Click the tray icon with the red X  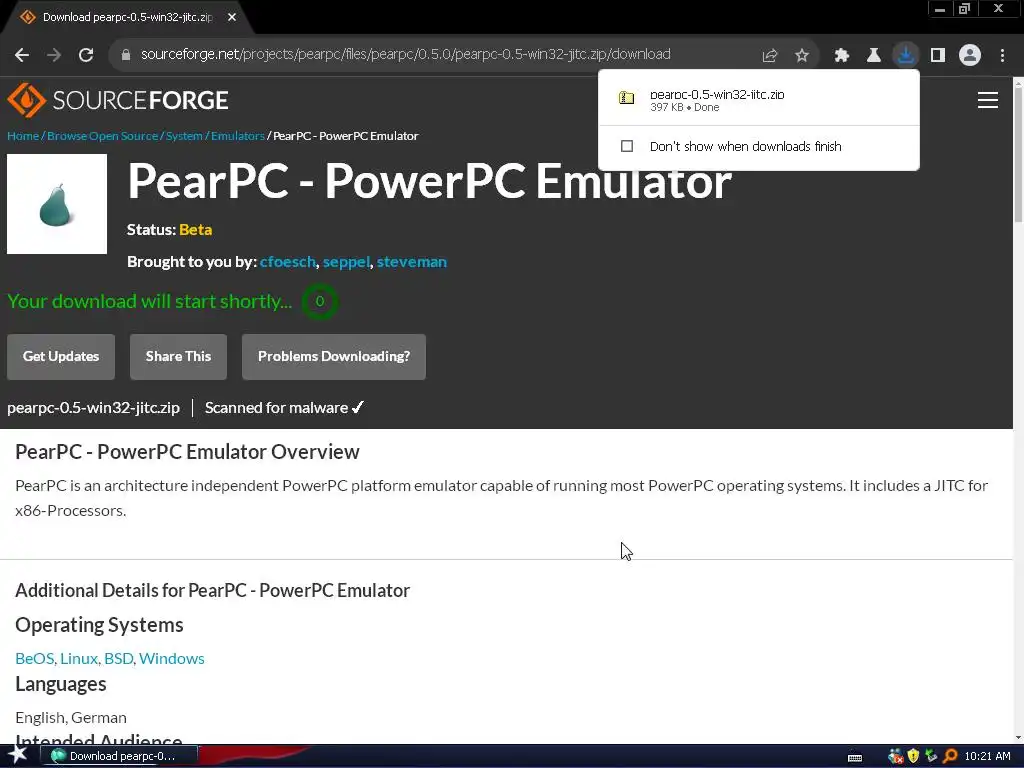[895, 756]
